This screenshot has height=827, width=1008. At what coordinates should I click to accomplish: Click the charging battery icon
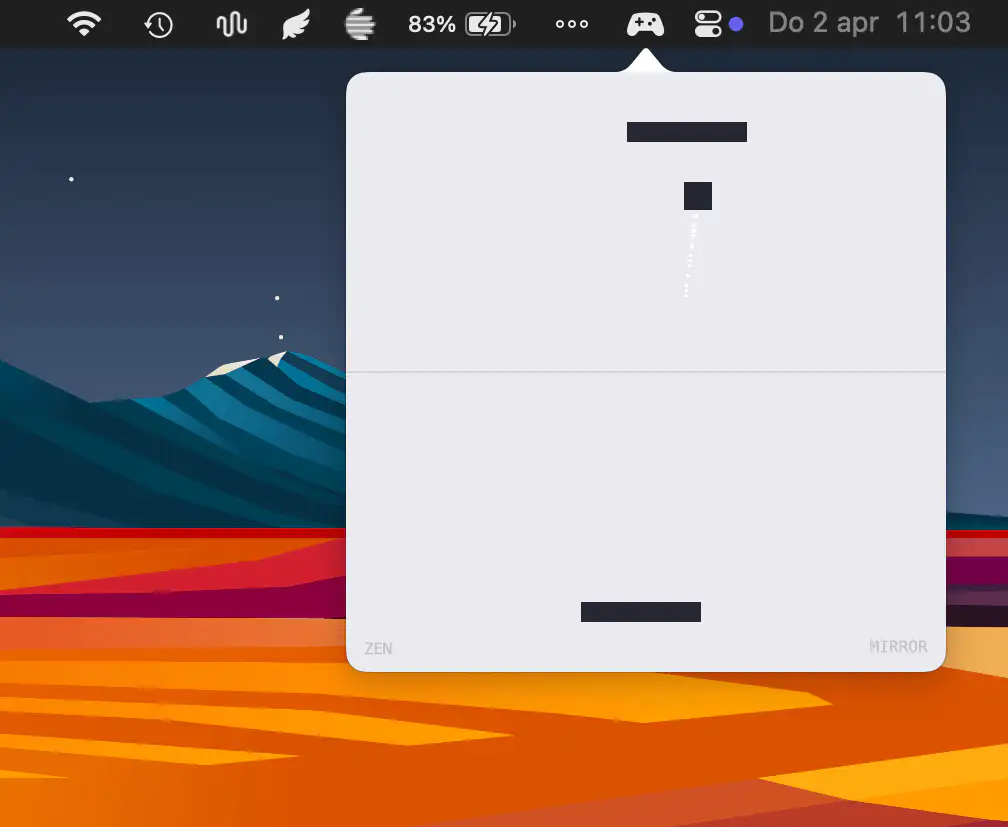click(x=490, y=24)
